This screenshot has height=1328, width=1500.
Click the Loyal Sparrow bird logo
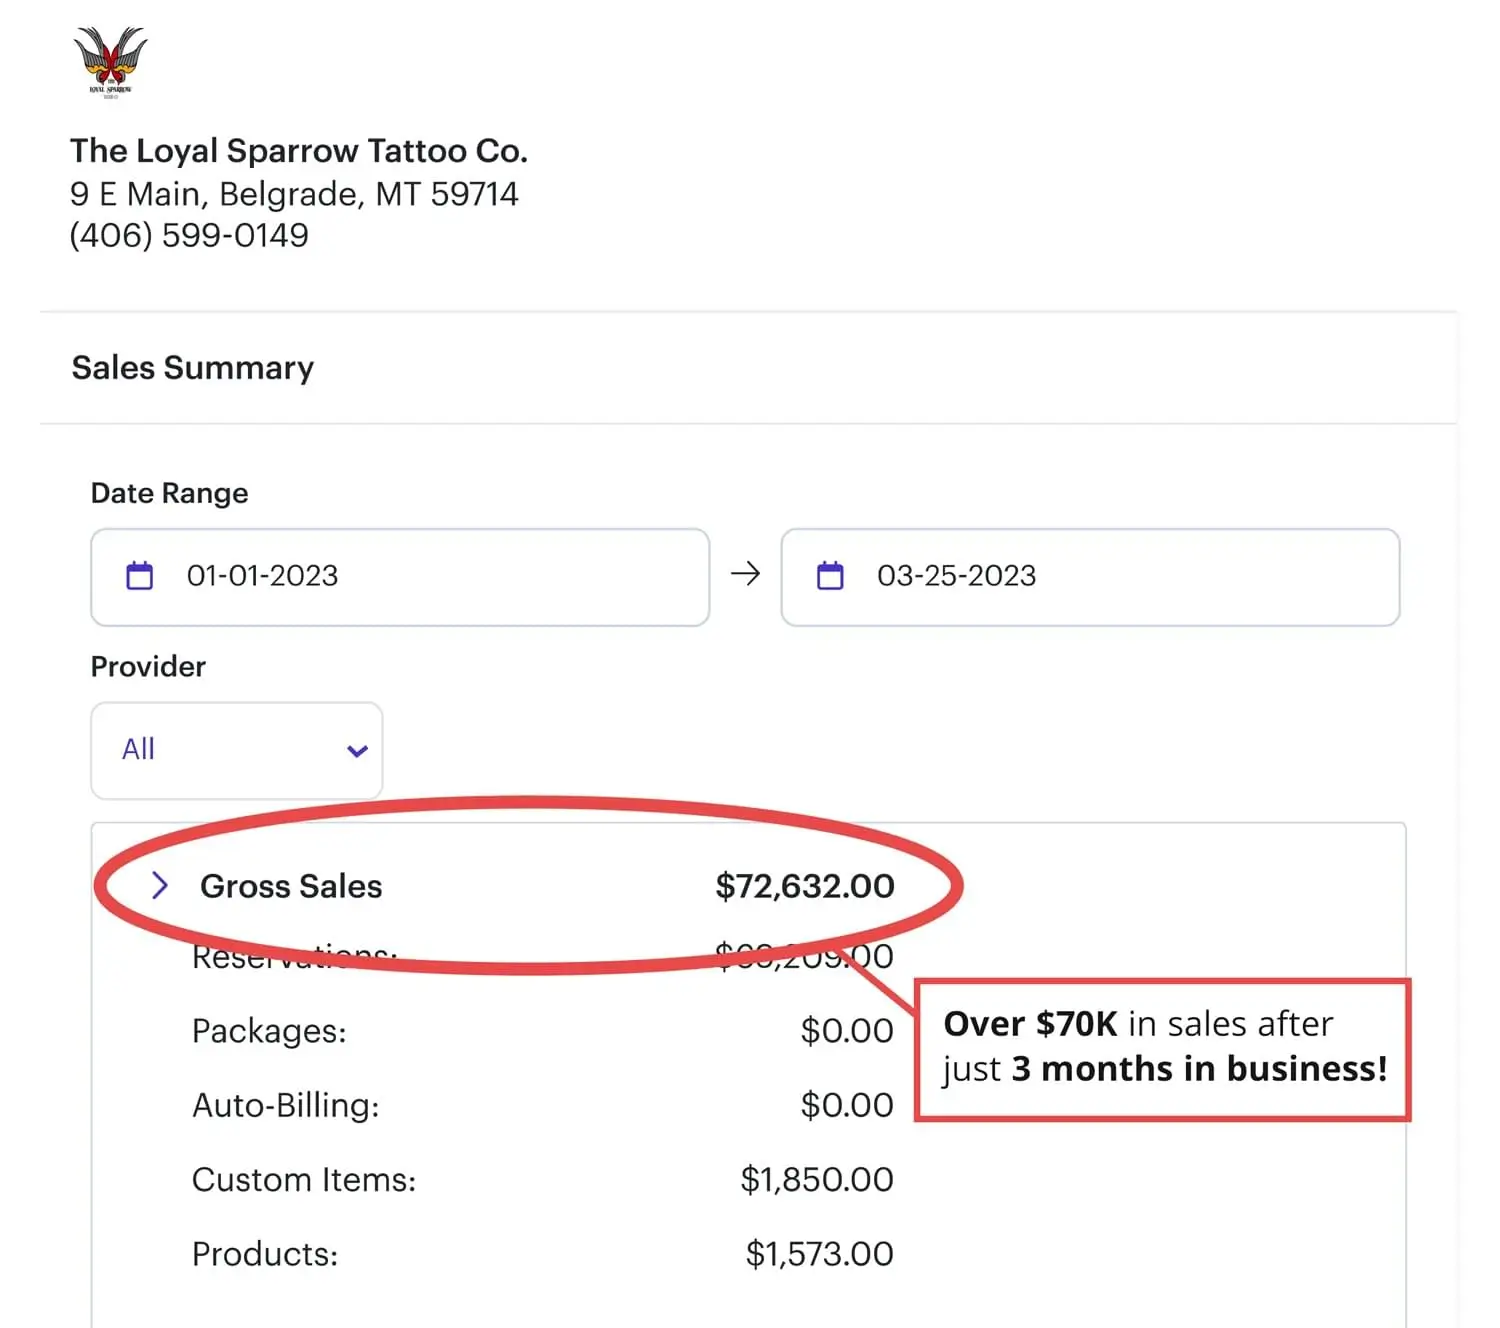click(110, 62)
